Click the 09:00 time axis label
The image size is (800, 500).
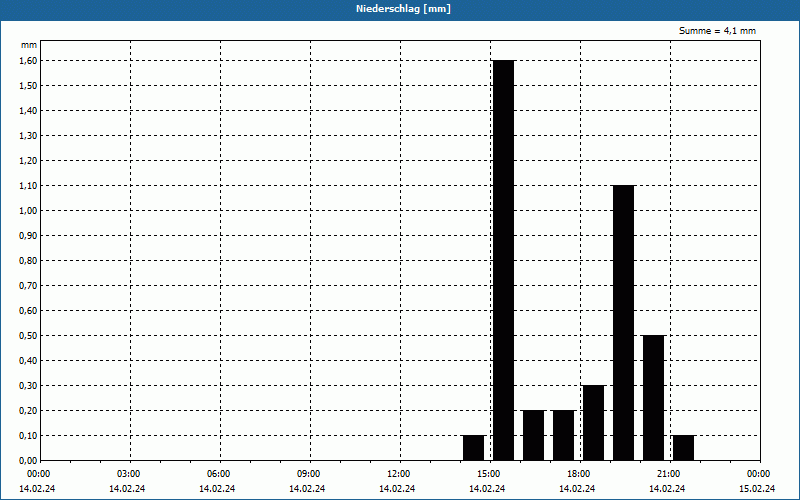(309, 474)
